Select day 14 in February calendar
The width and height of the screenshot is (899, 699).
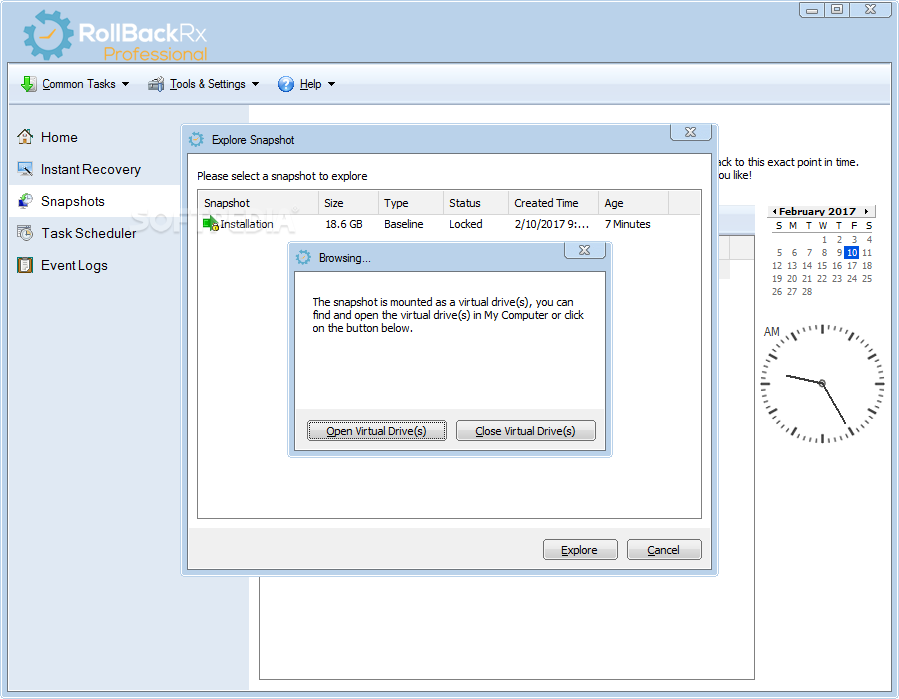tap(807, 266)
